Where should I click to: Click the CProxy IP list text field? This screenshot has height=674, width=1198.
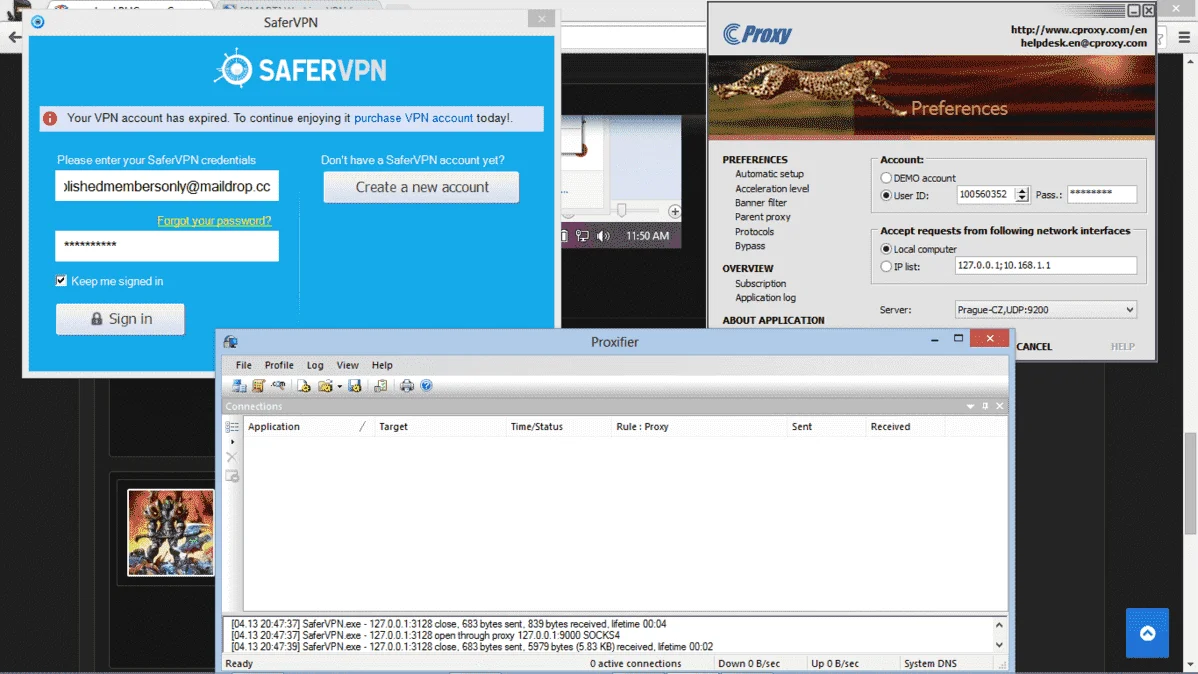[x=1045, y=265]
